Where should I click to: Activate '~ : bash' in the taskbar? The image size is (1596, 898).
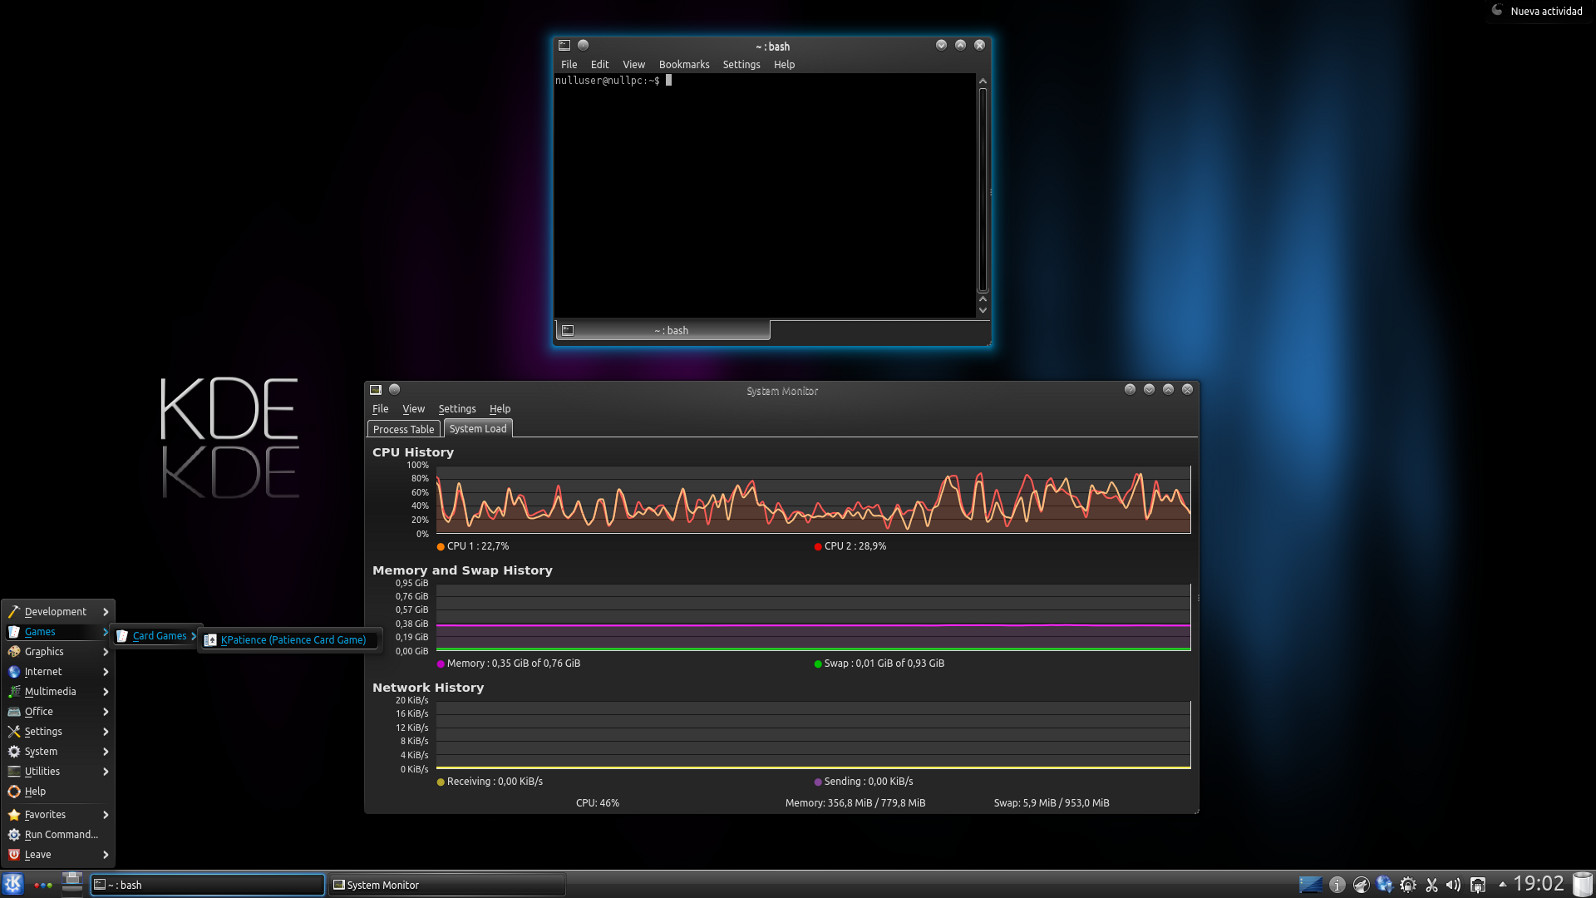coord(208,884)
